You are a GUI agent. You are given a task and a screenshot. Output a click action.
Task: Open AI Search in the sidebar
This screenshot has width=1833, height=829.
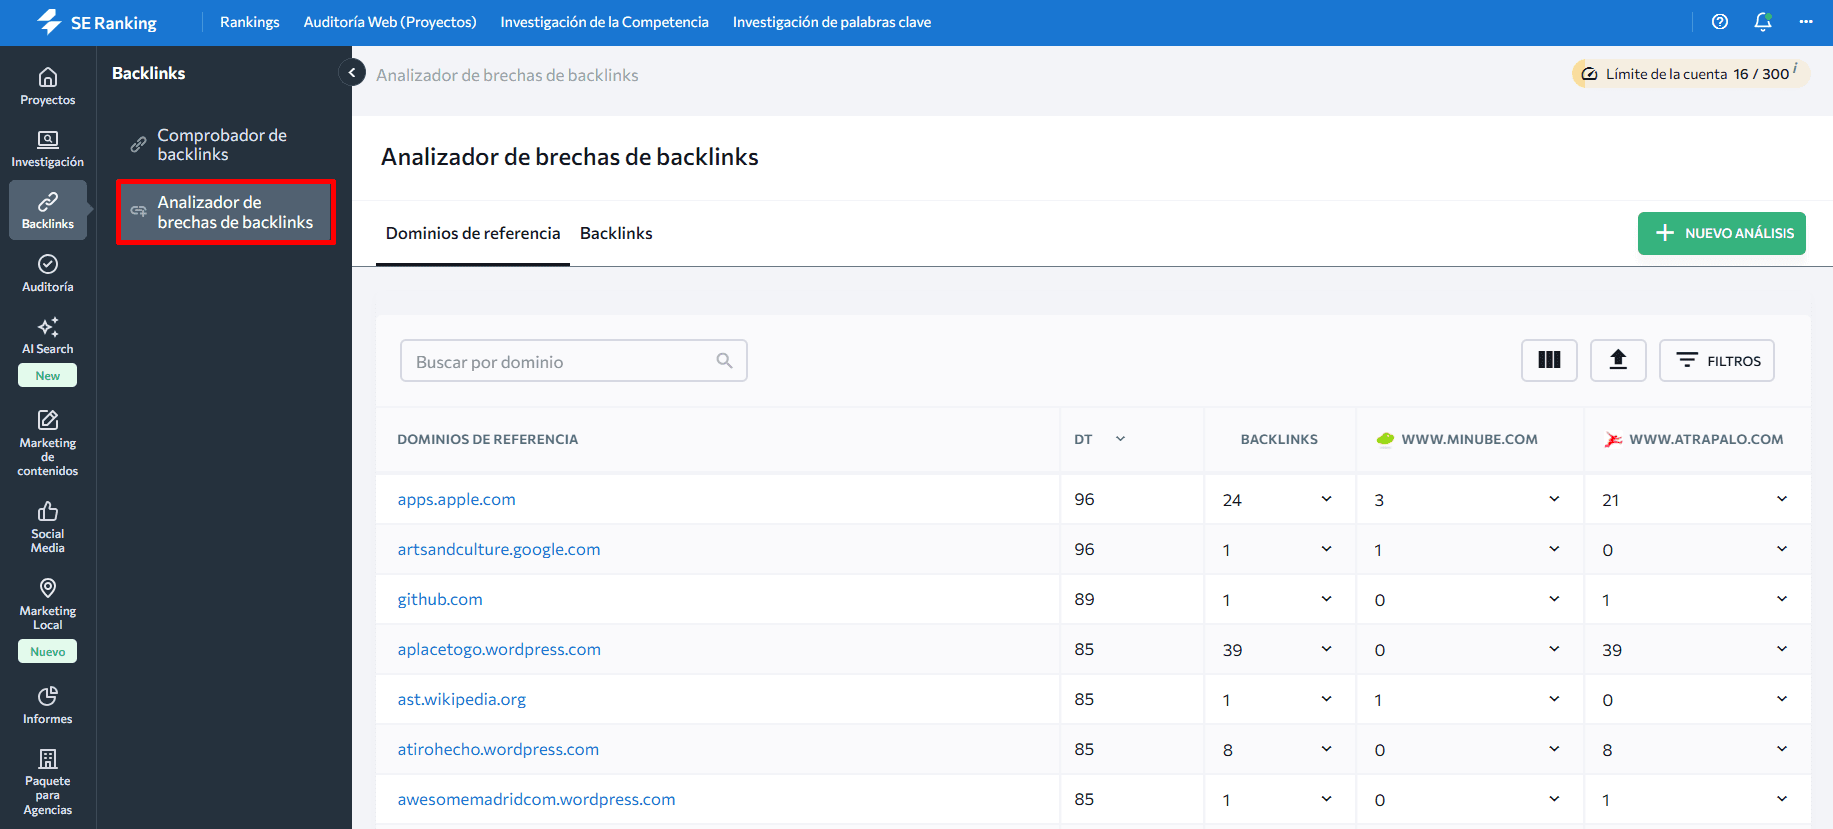tap(48, 336)
